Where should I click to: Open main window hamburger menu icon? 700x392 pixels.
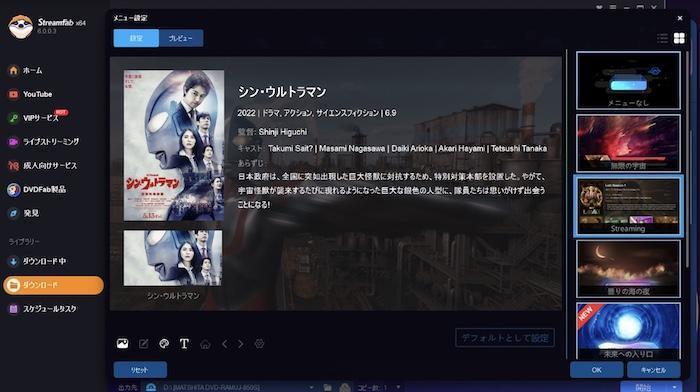[x=612, y=7]
